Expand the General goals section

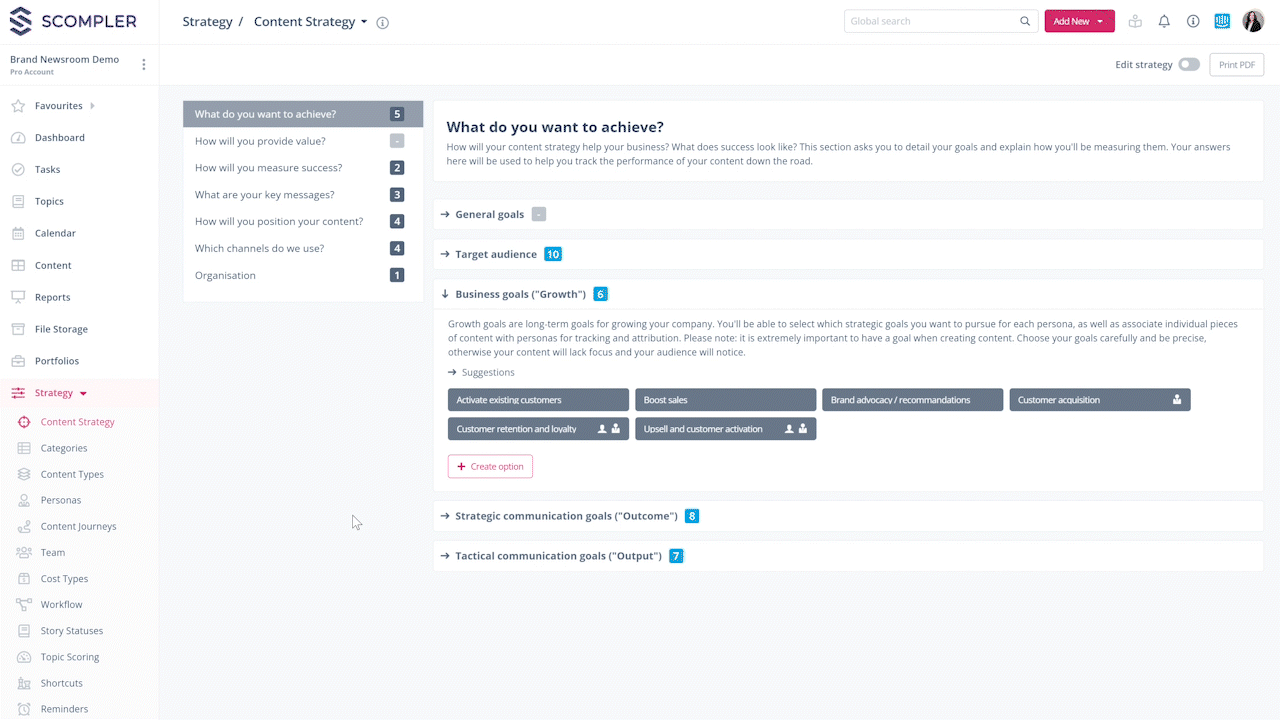pos(489,214)
